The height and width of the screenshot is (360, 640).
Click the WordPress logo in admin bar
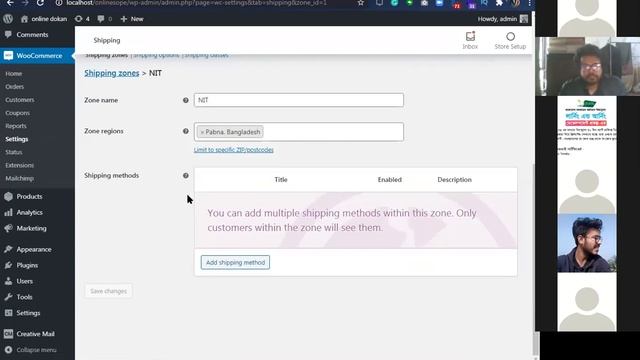(x=8, y=19)
